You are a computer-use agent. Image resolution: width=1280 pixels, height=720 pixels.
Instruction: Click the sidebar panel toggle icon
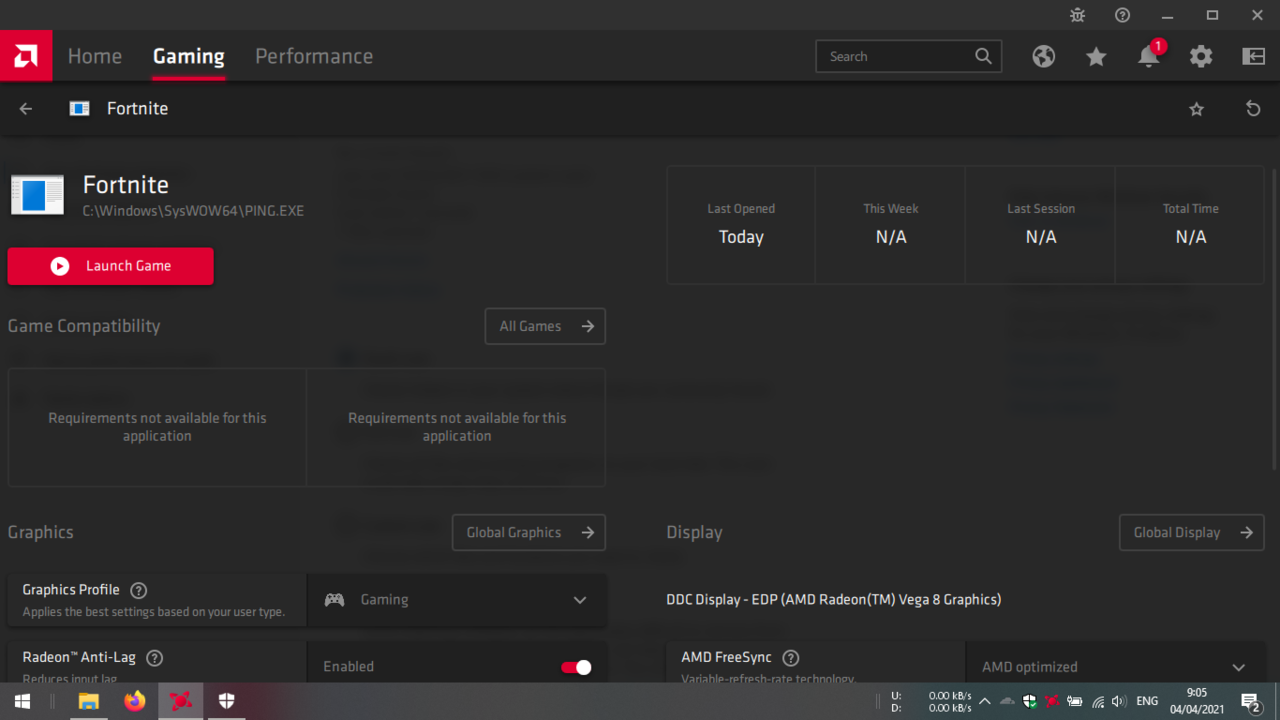pos(1253,56)
